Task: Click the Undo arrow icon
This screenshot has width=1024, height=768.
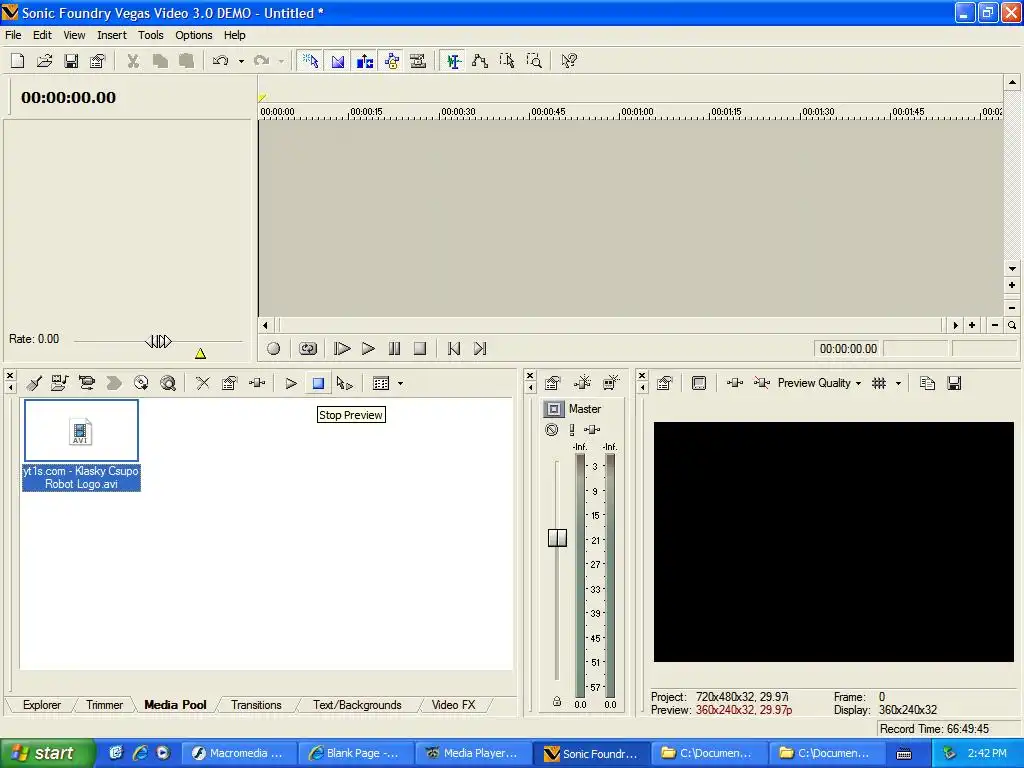Action: coord(220,61)
